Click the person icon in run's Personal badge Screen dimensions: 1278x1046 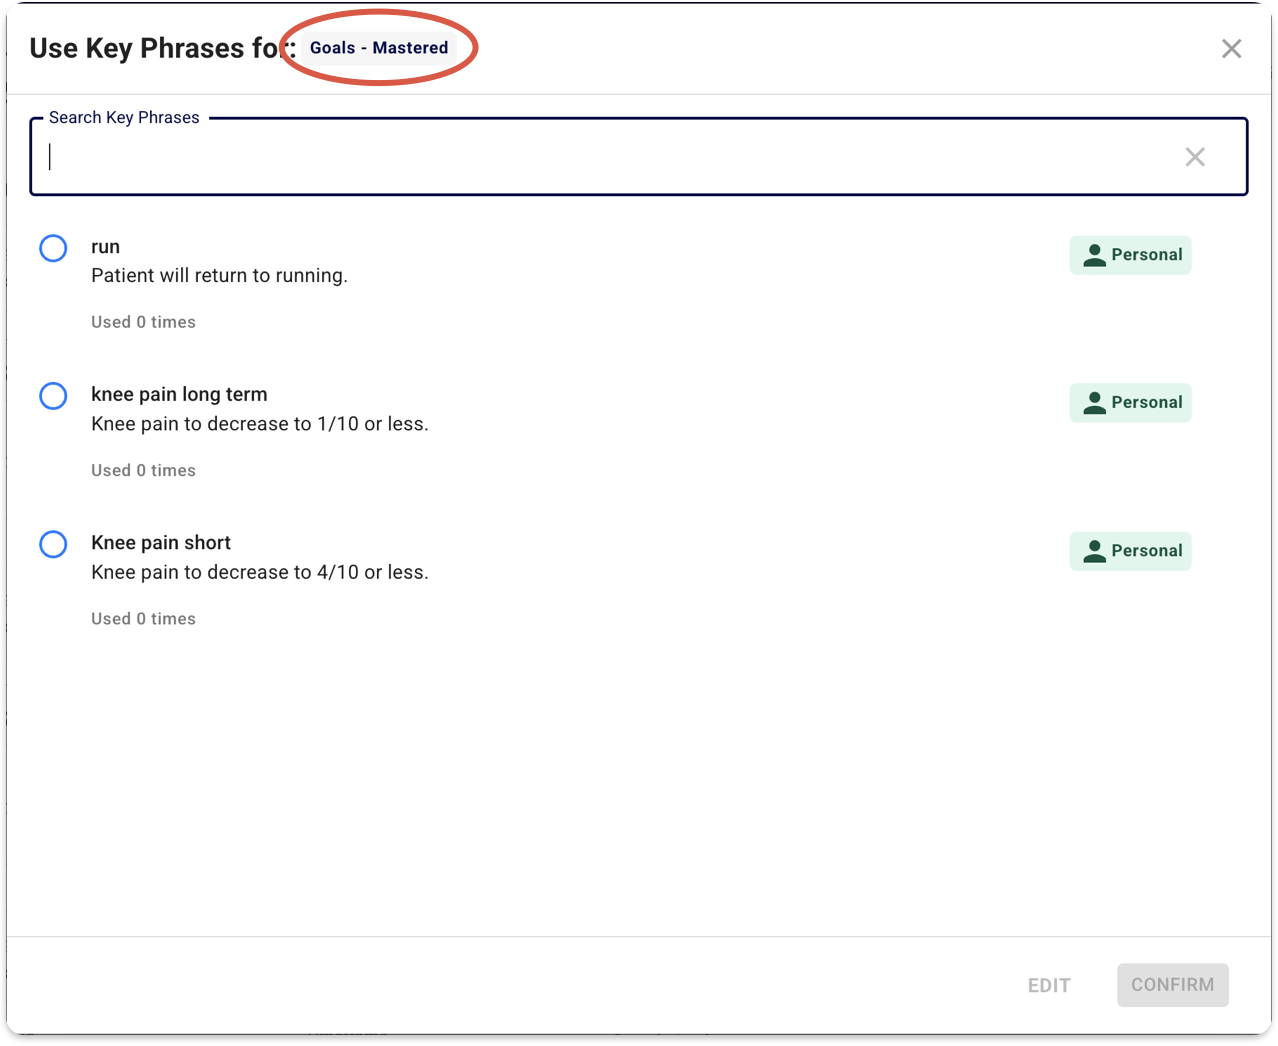[1095, 255]
